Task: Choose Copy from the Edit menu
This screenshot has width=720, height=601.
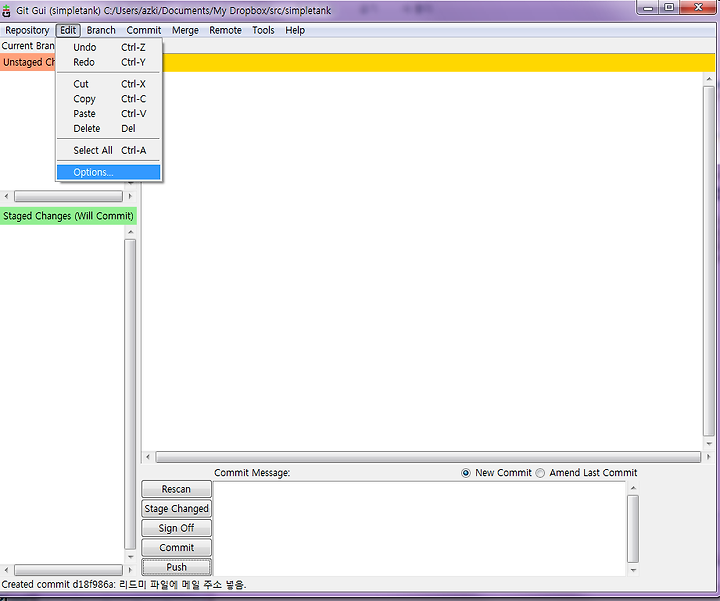Action: 108,99
